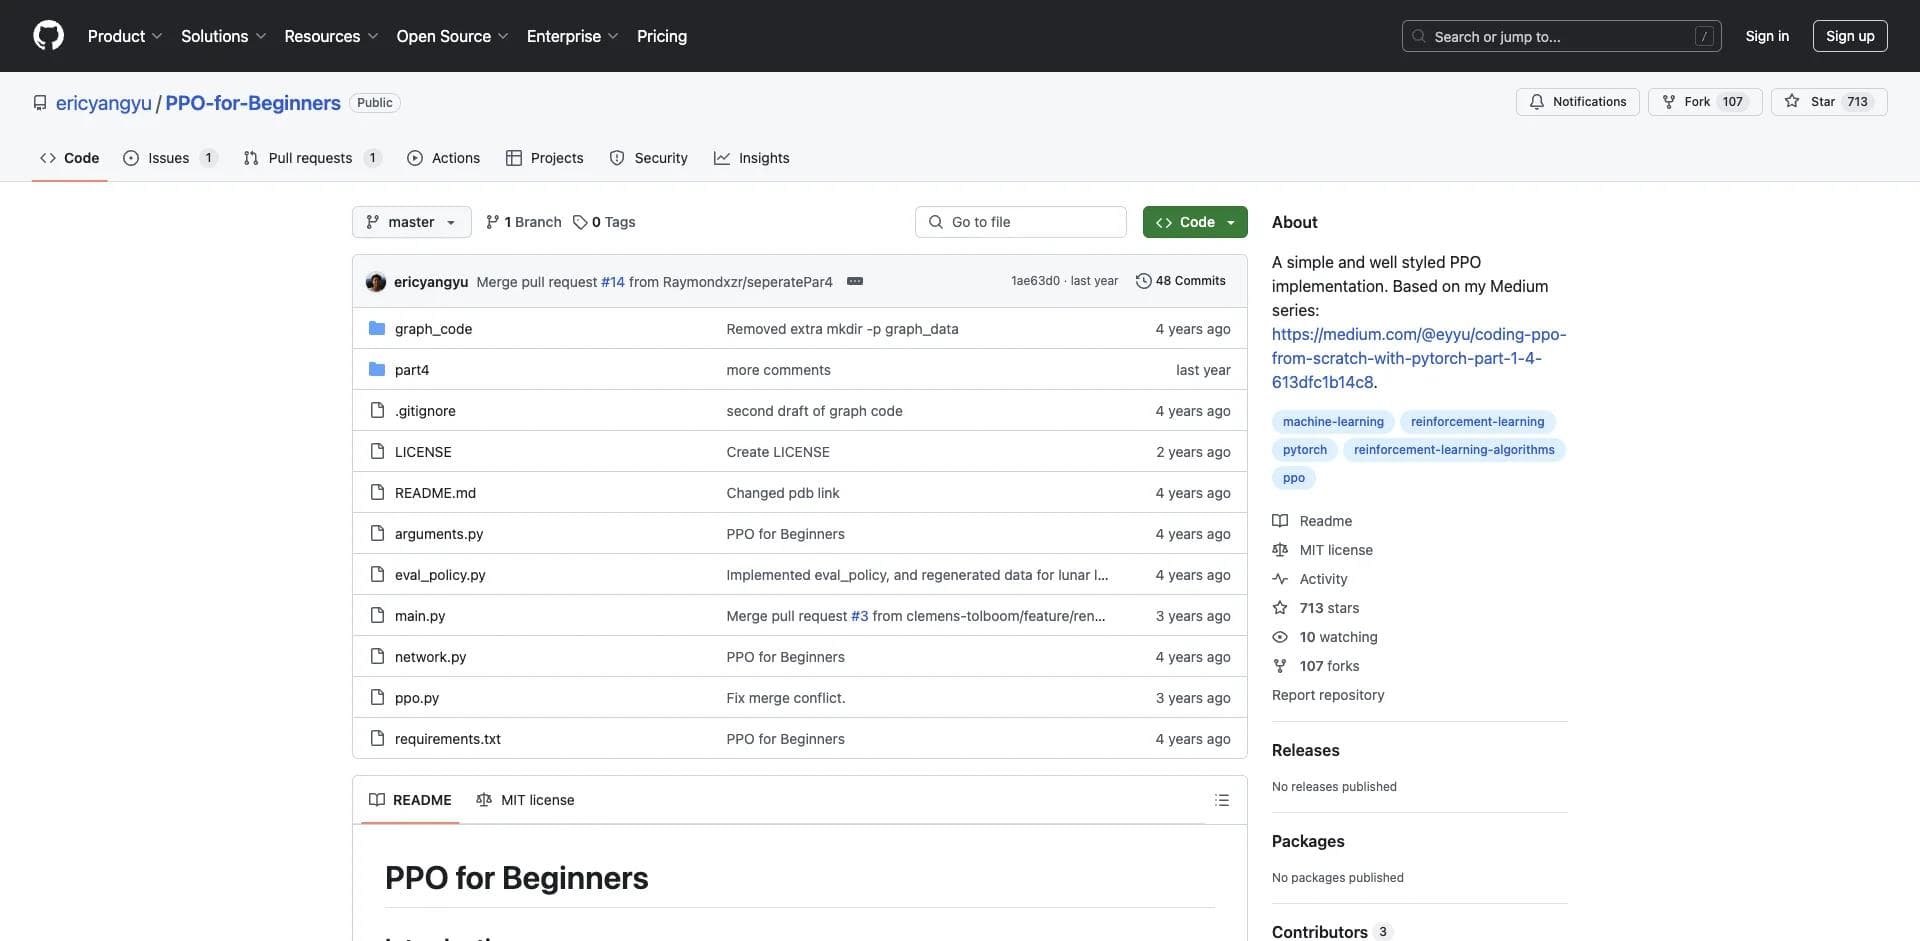Click pull request #3 link in main.py row
This screenshot has width=1920, height=941.
pyautogui.click(x=860, y=616)
